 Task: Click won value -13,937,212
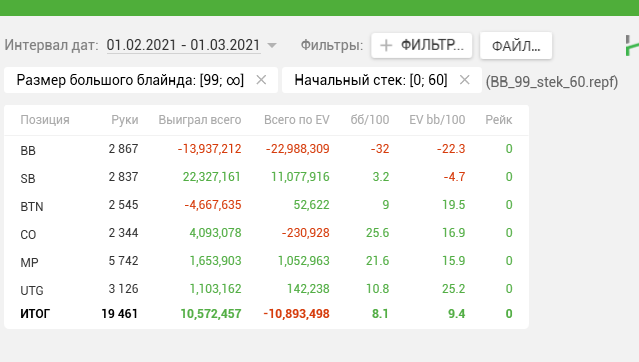coord(209,149)
